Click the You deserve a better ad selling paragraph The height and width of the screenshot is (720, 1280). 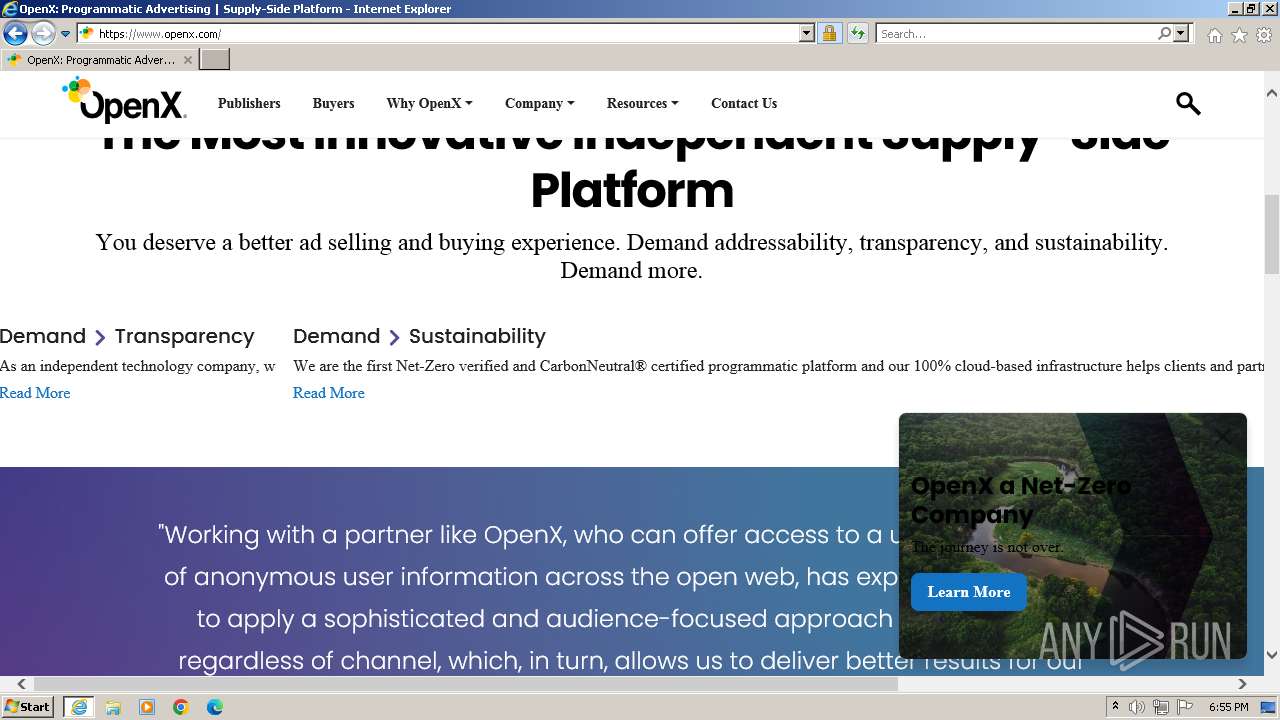pyautogui.click(x=631, y=256)
